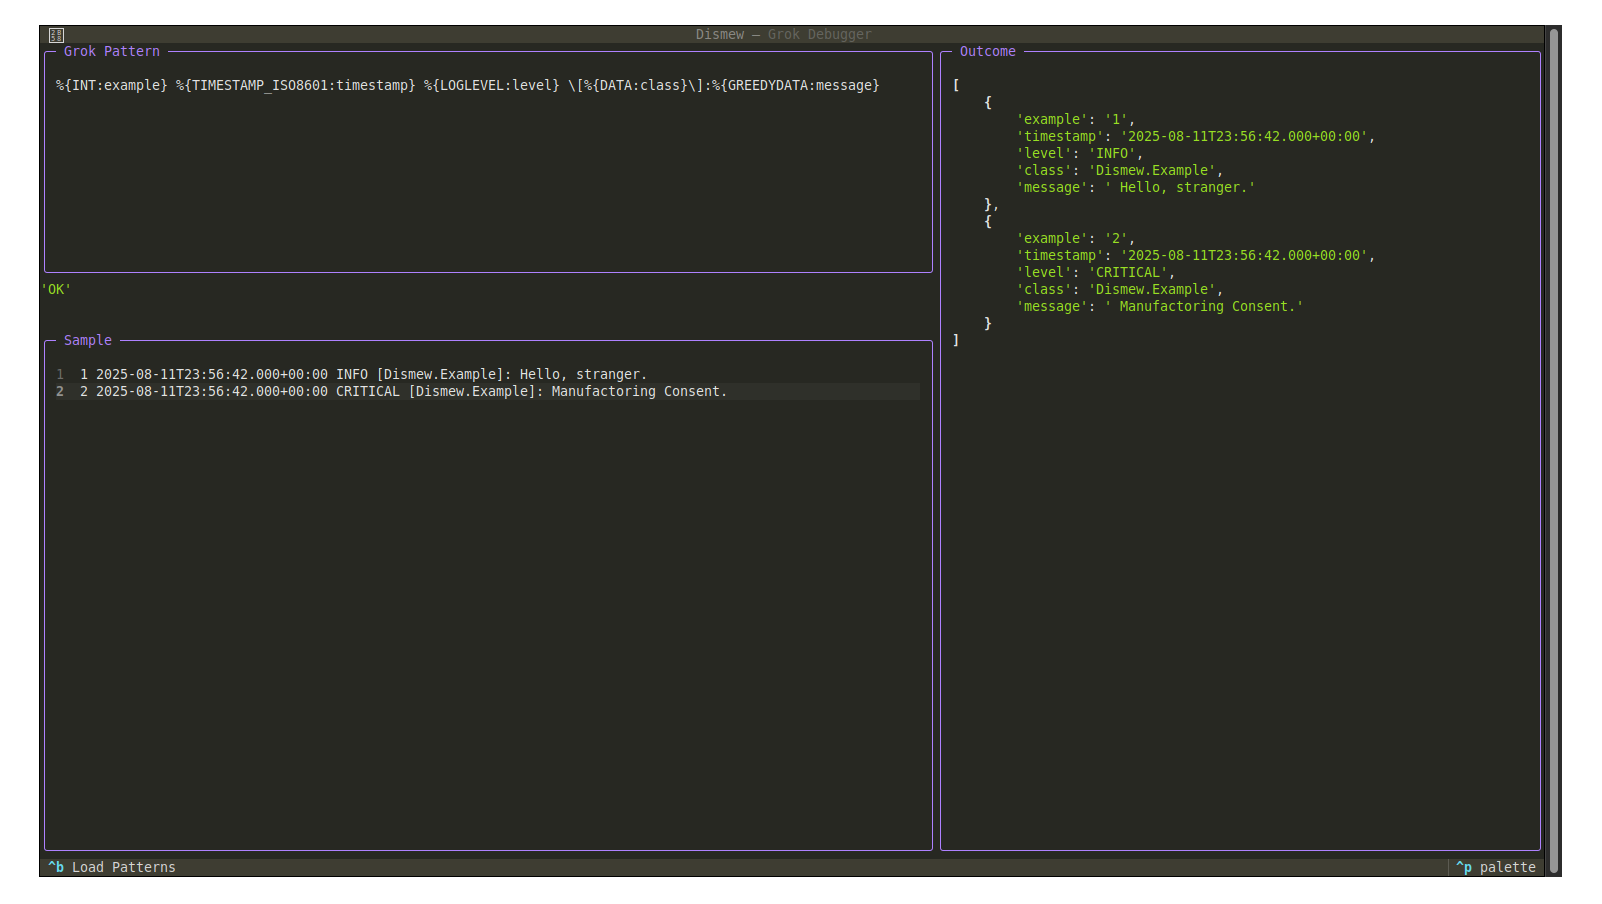Click line number 2 in the Sample gutter
1602x904 pixels.
click(60, 391)
